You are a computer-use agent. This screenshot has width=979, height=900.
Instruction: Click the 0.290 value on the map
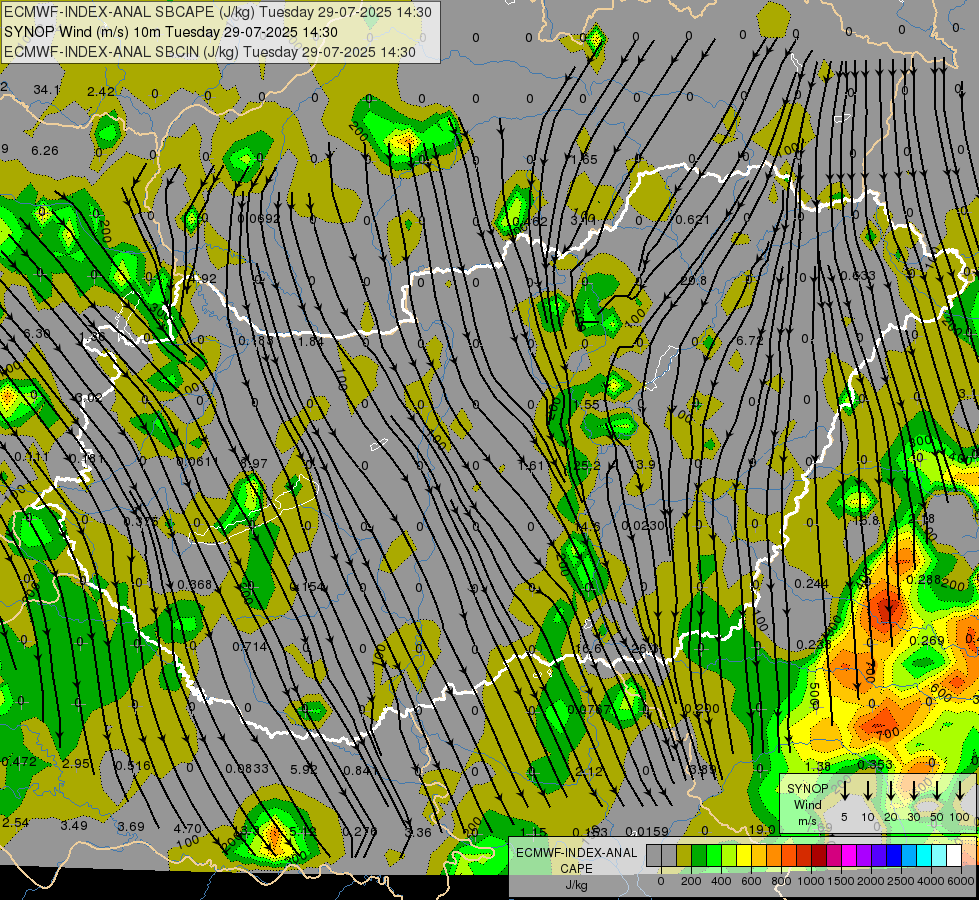tap(702, 709)
